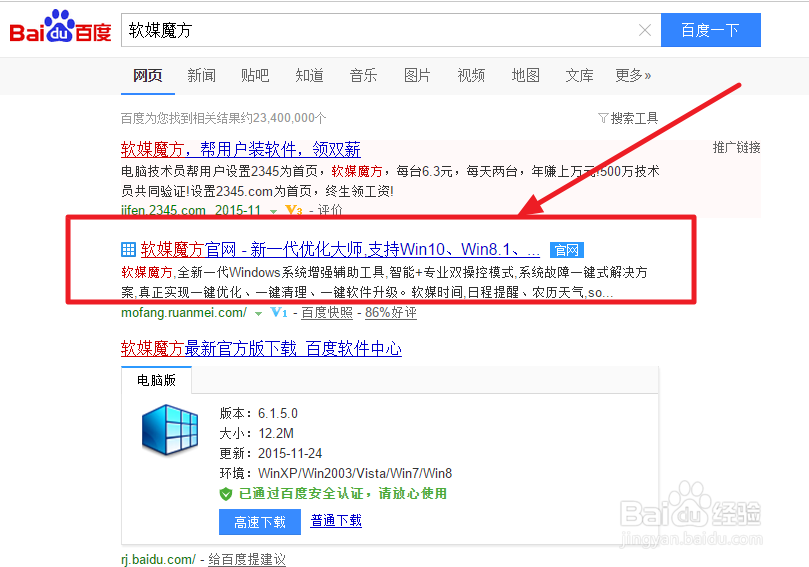Switch to the 图片 tab
Screen dimensions: 809x567
point(417,76)
